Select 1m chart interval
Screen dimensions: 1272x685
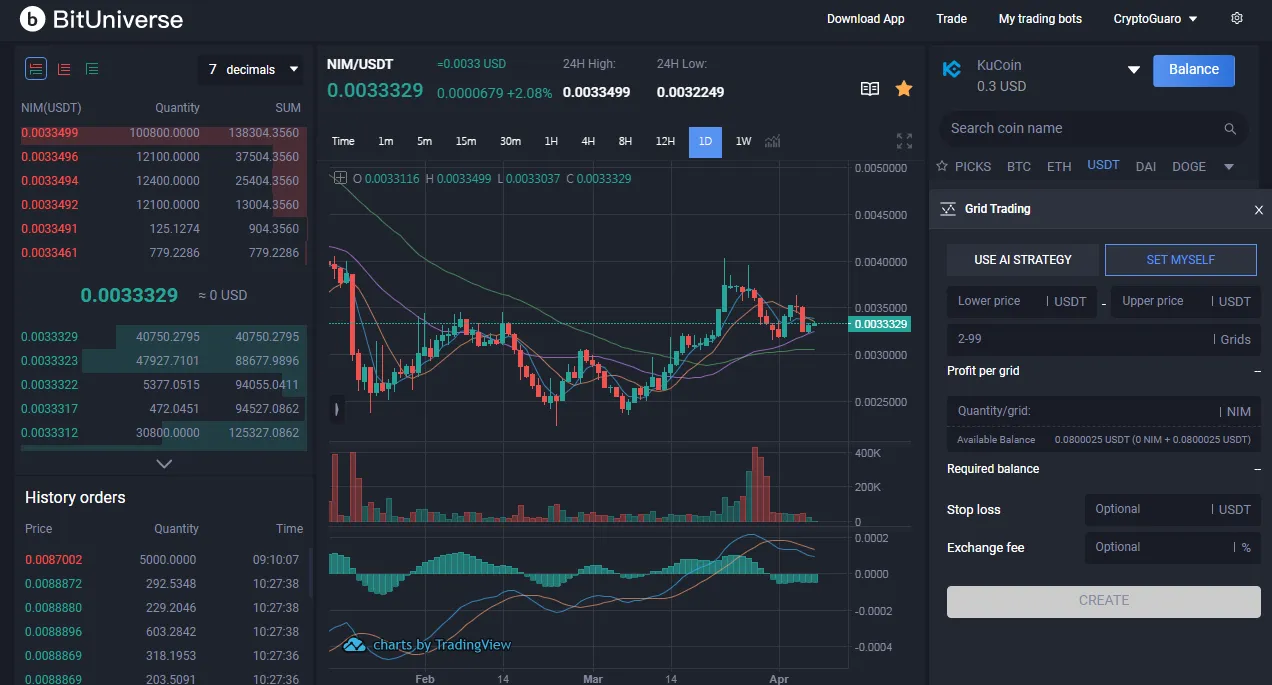(x=385, y=141)
